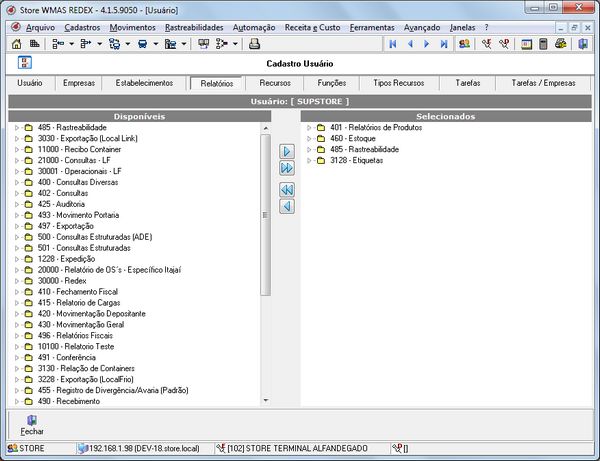The width and height of the screenshot is (600, 461).
Task: Click the printer icon in toolbar
Action: [x=254, y=44]
